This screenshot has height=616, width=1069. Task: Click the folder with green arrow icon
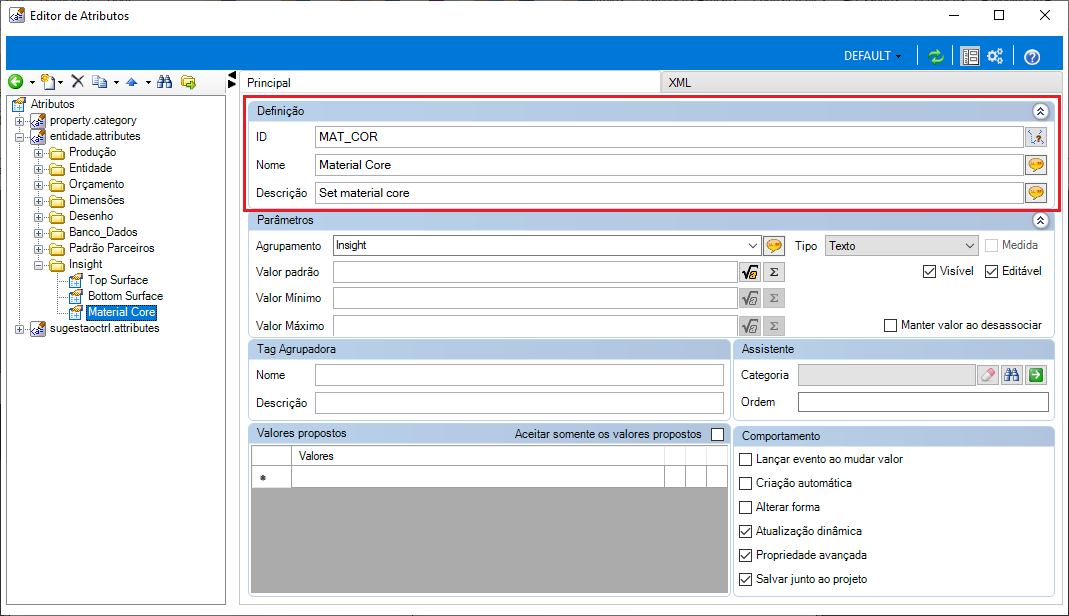point(188,82)
